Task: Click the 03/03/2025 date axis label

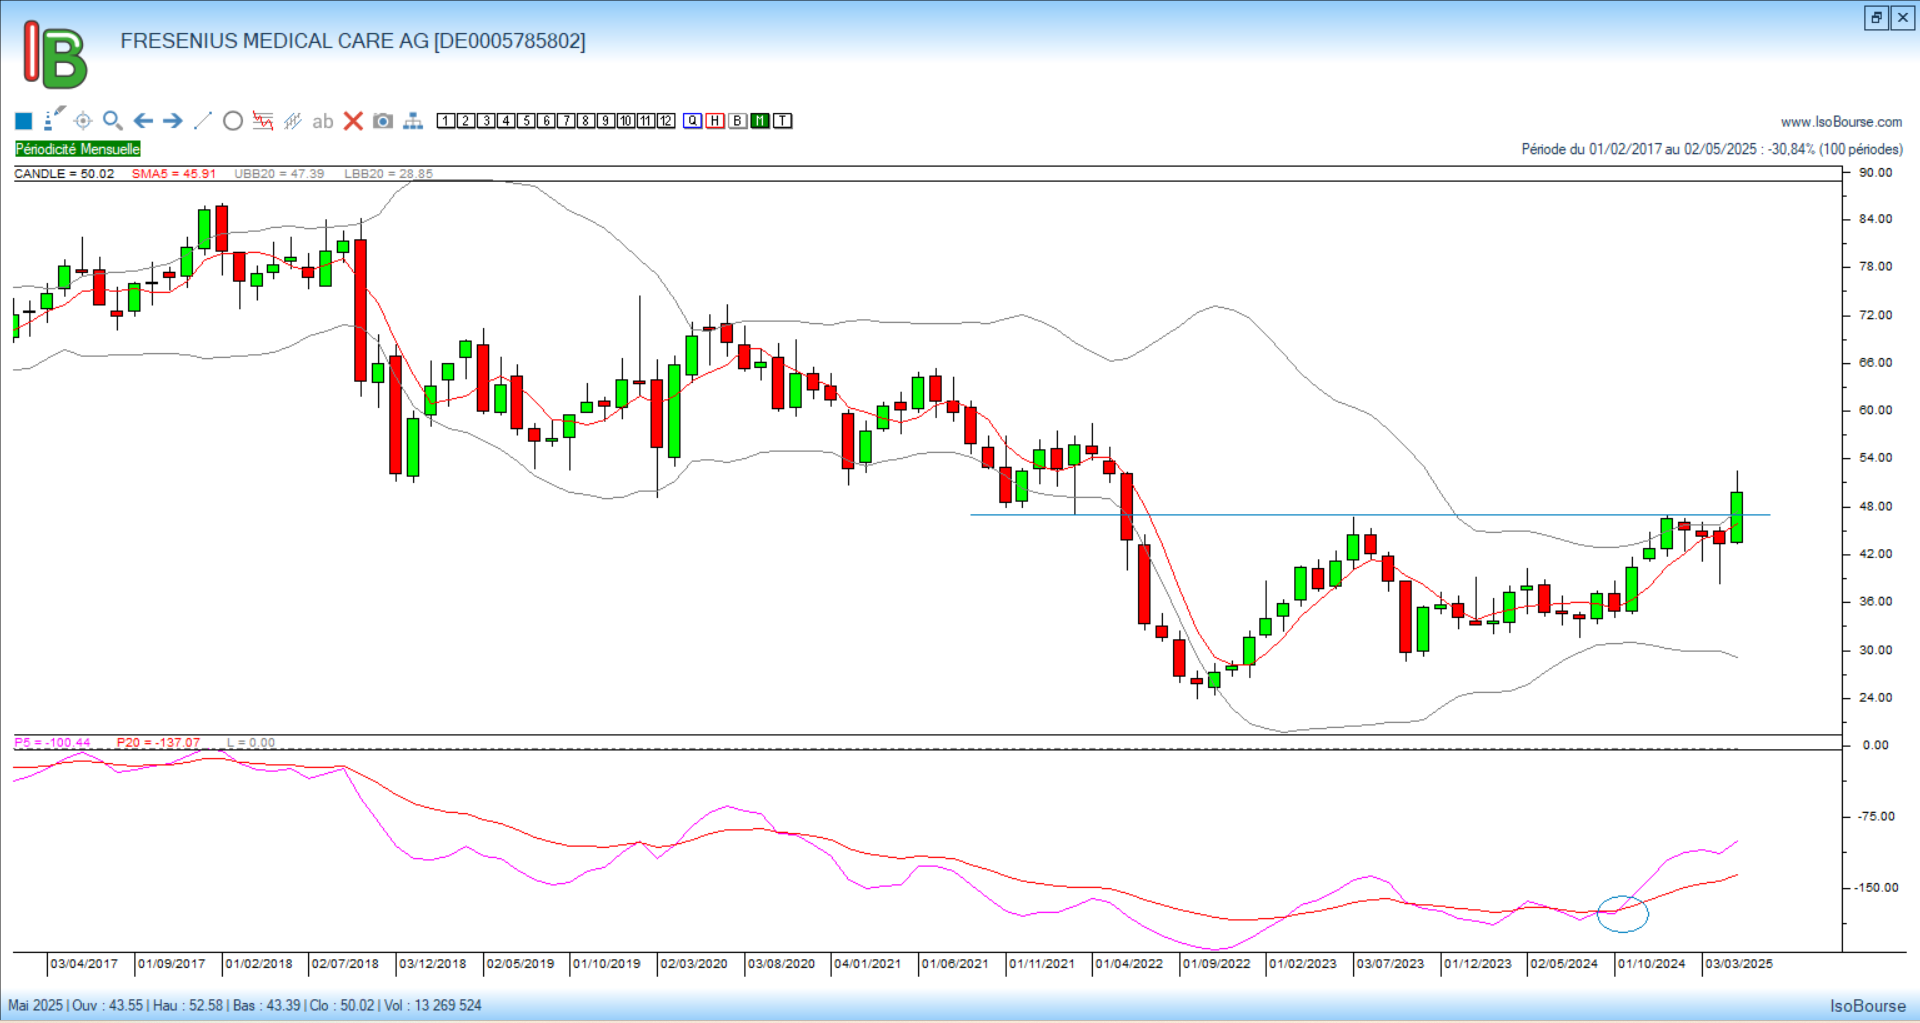Action: click(x=1739, y=964)
